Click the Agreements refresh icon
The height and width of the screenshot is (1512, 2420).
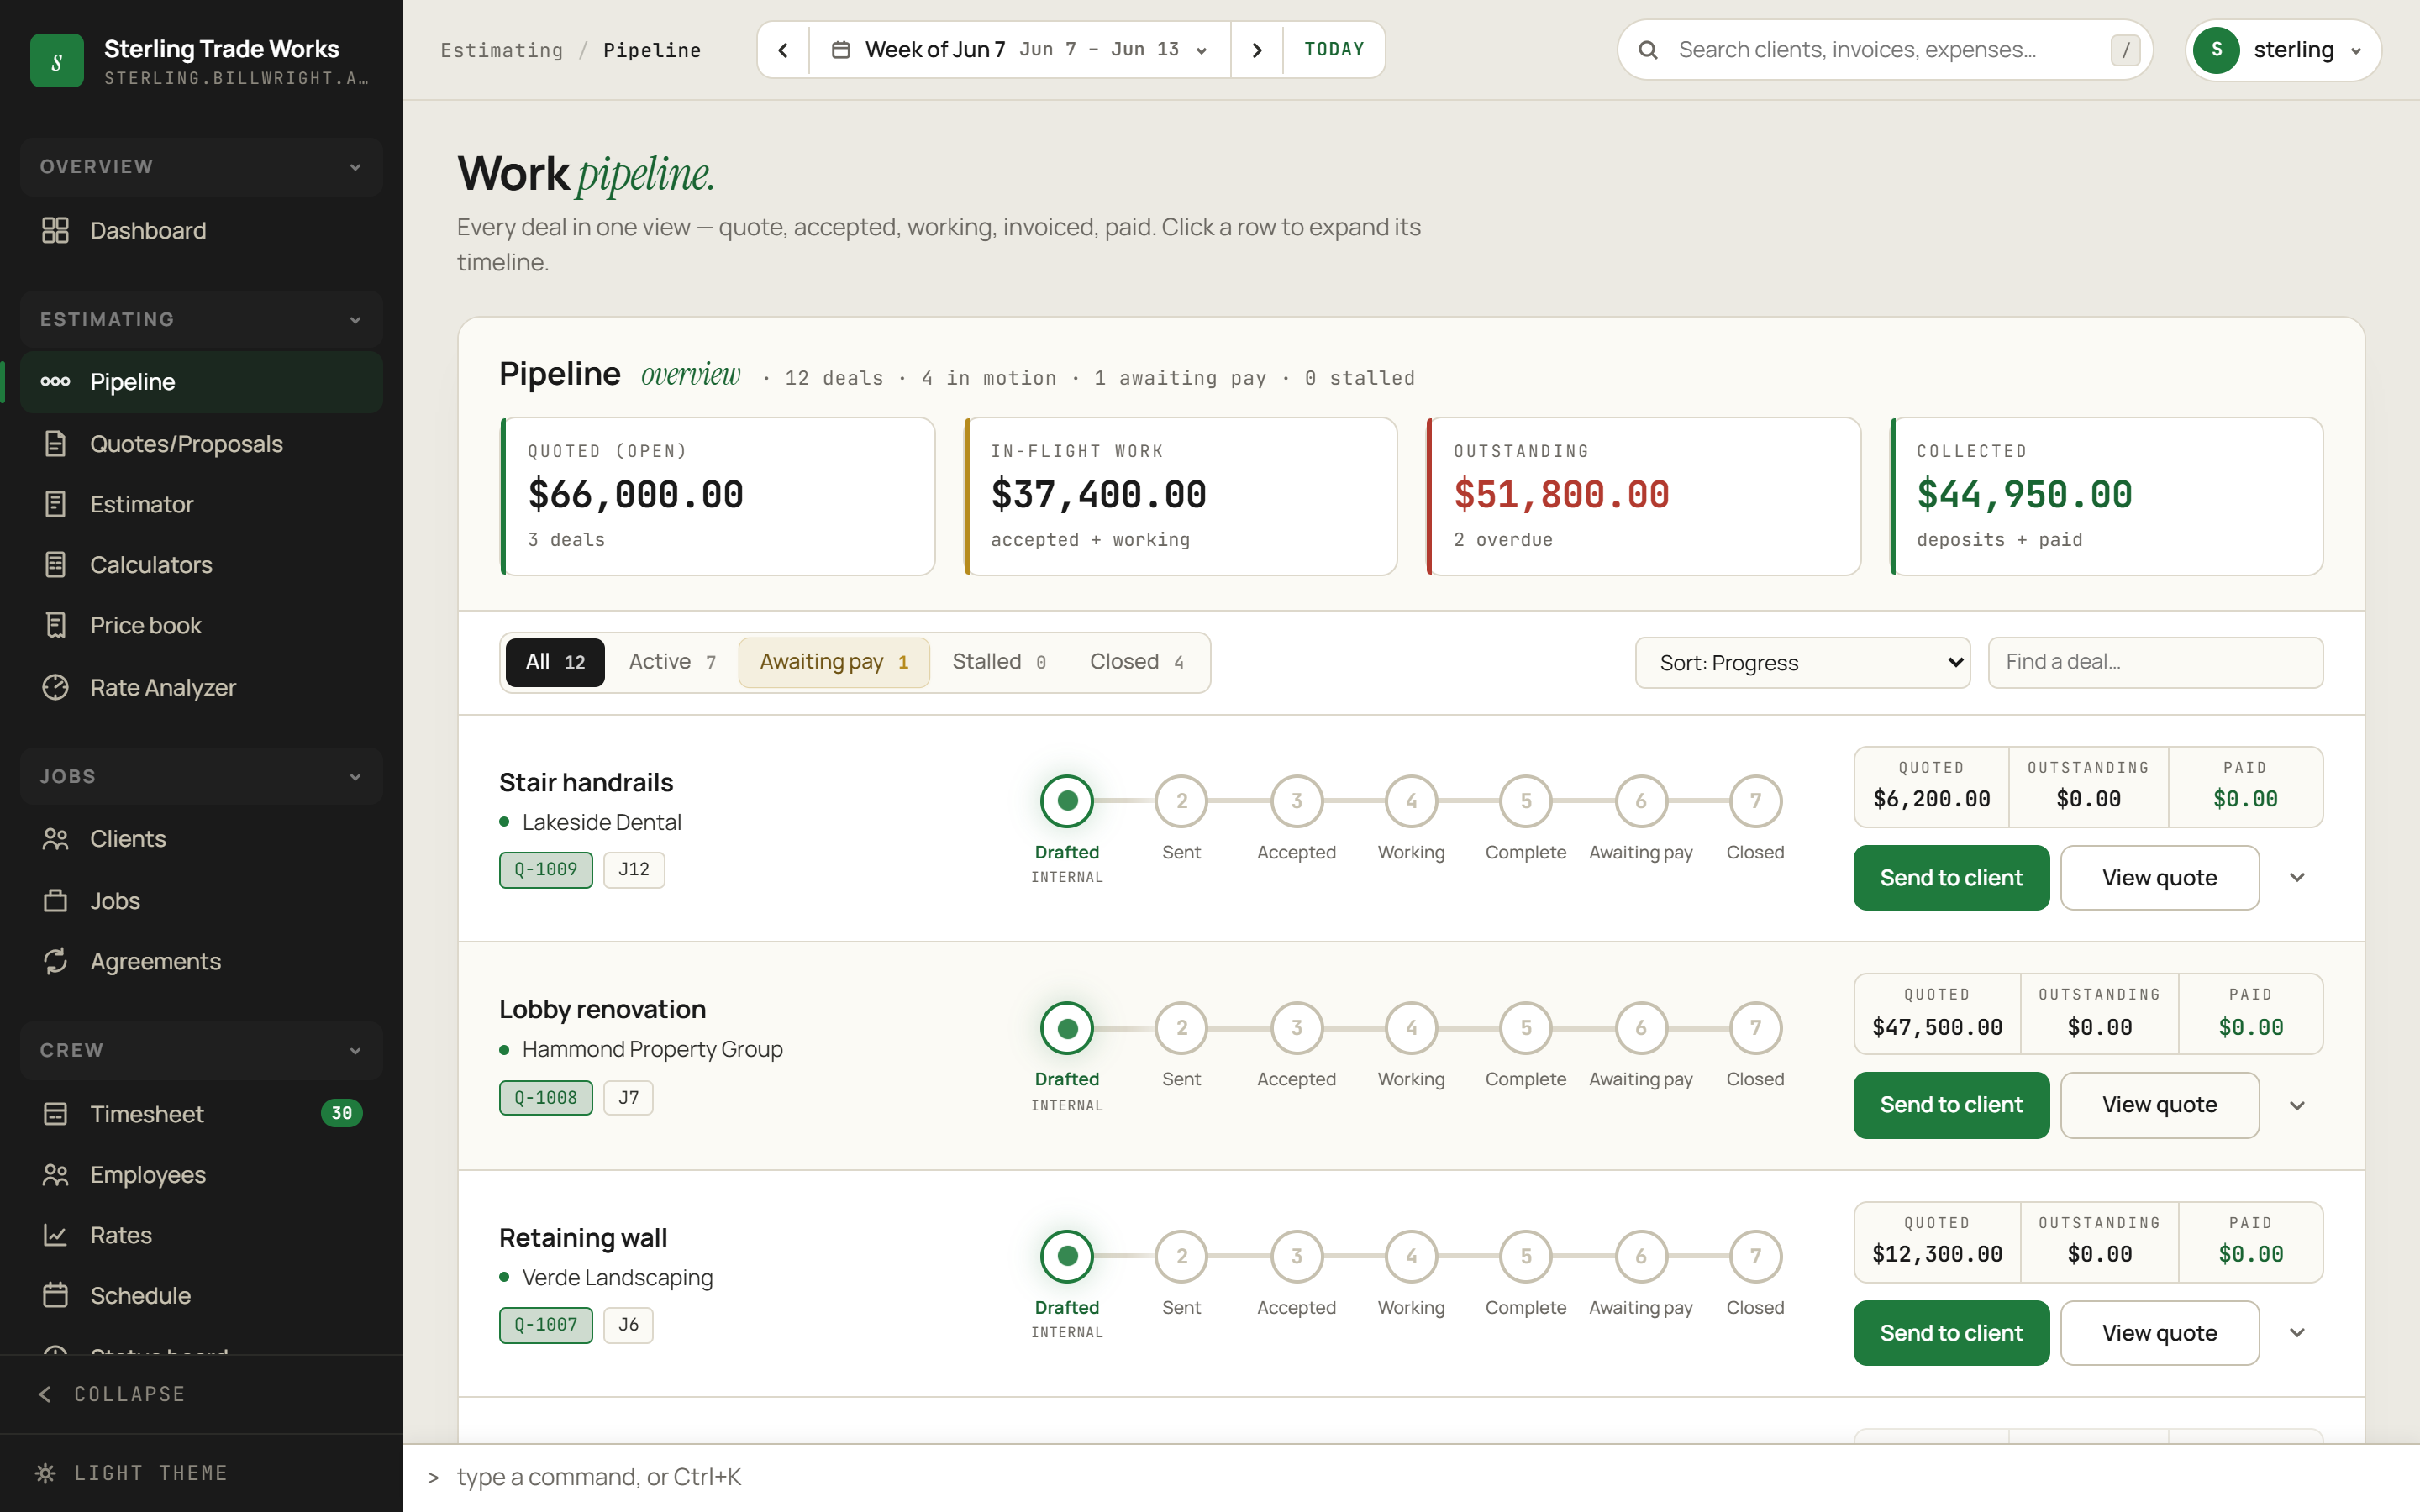[55, 961]
